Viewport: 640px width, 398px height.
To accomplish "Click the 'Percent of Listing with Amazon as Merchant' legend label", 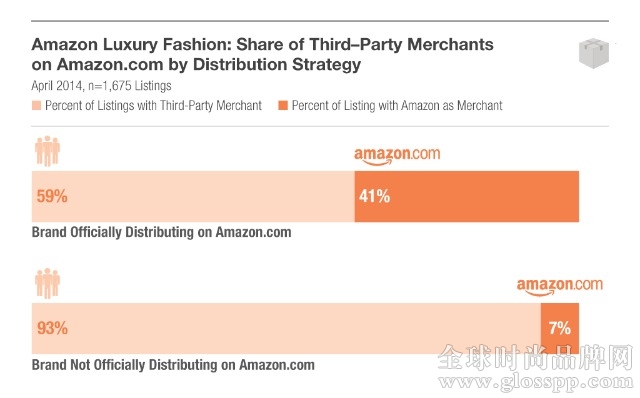I will pos(397,106).
